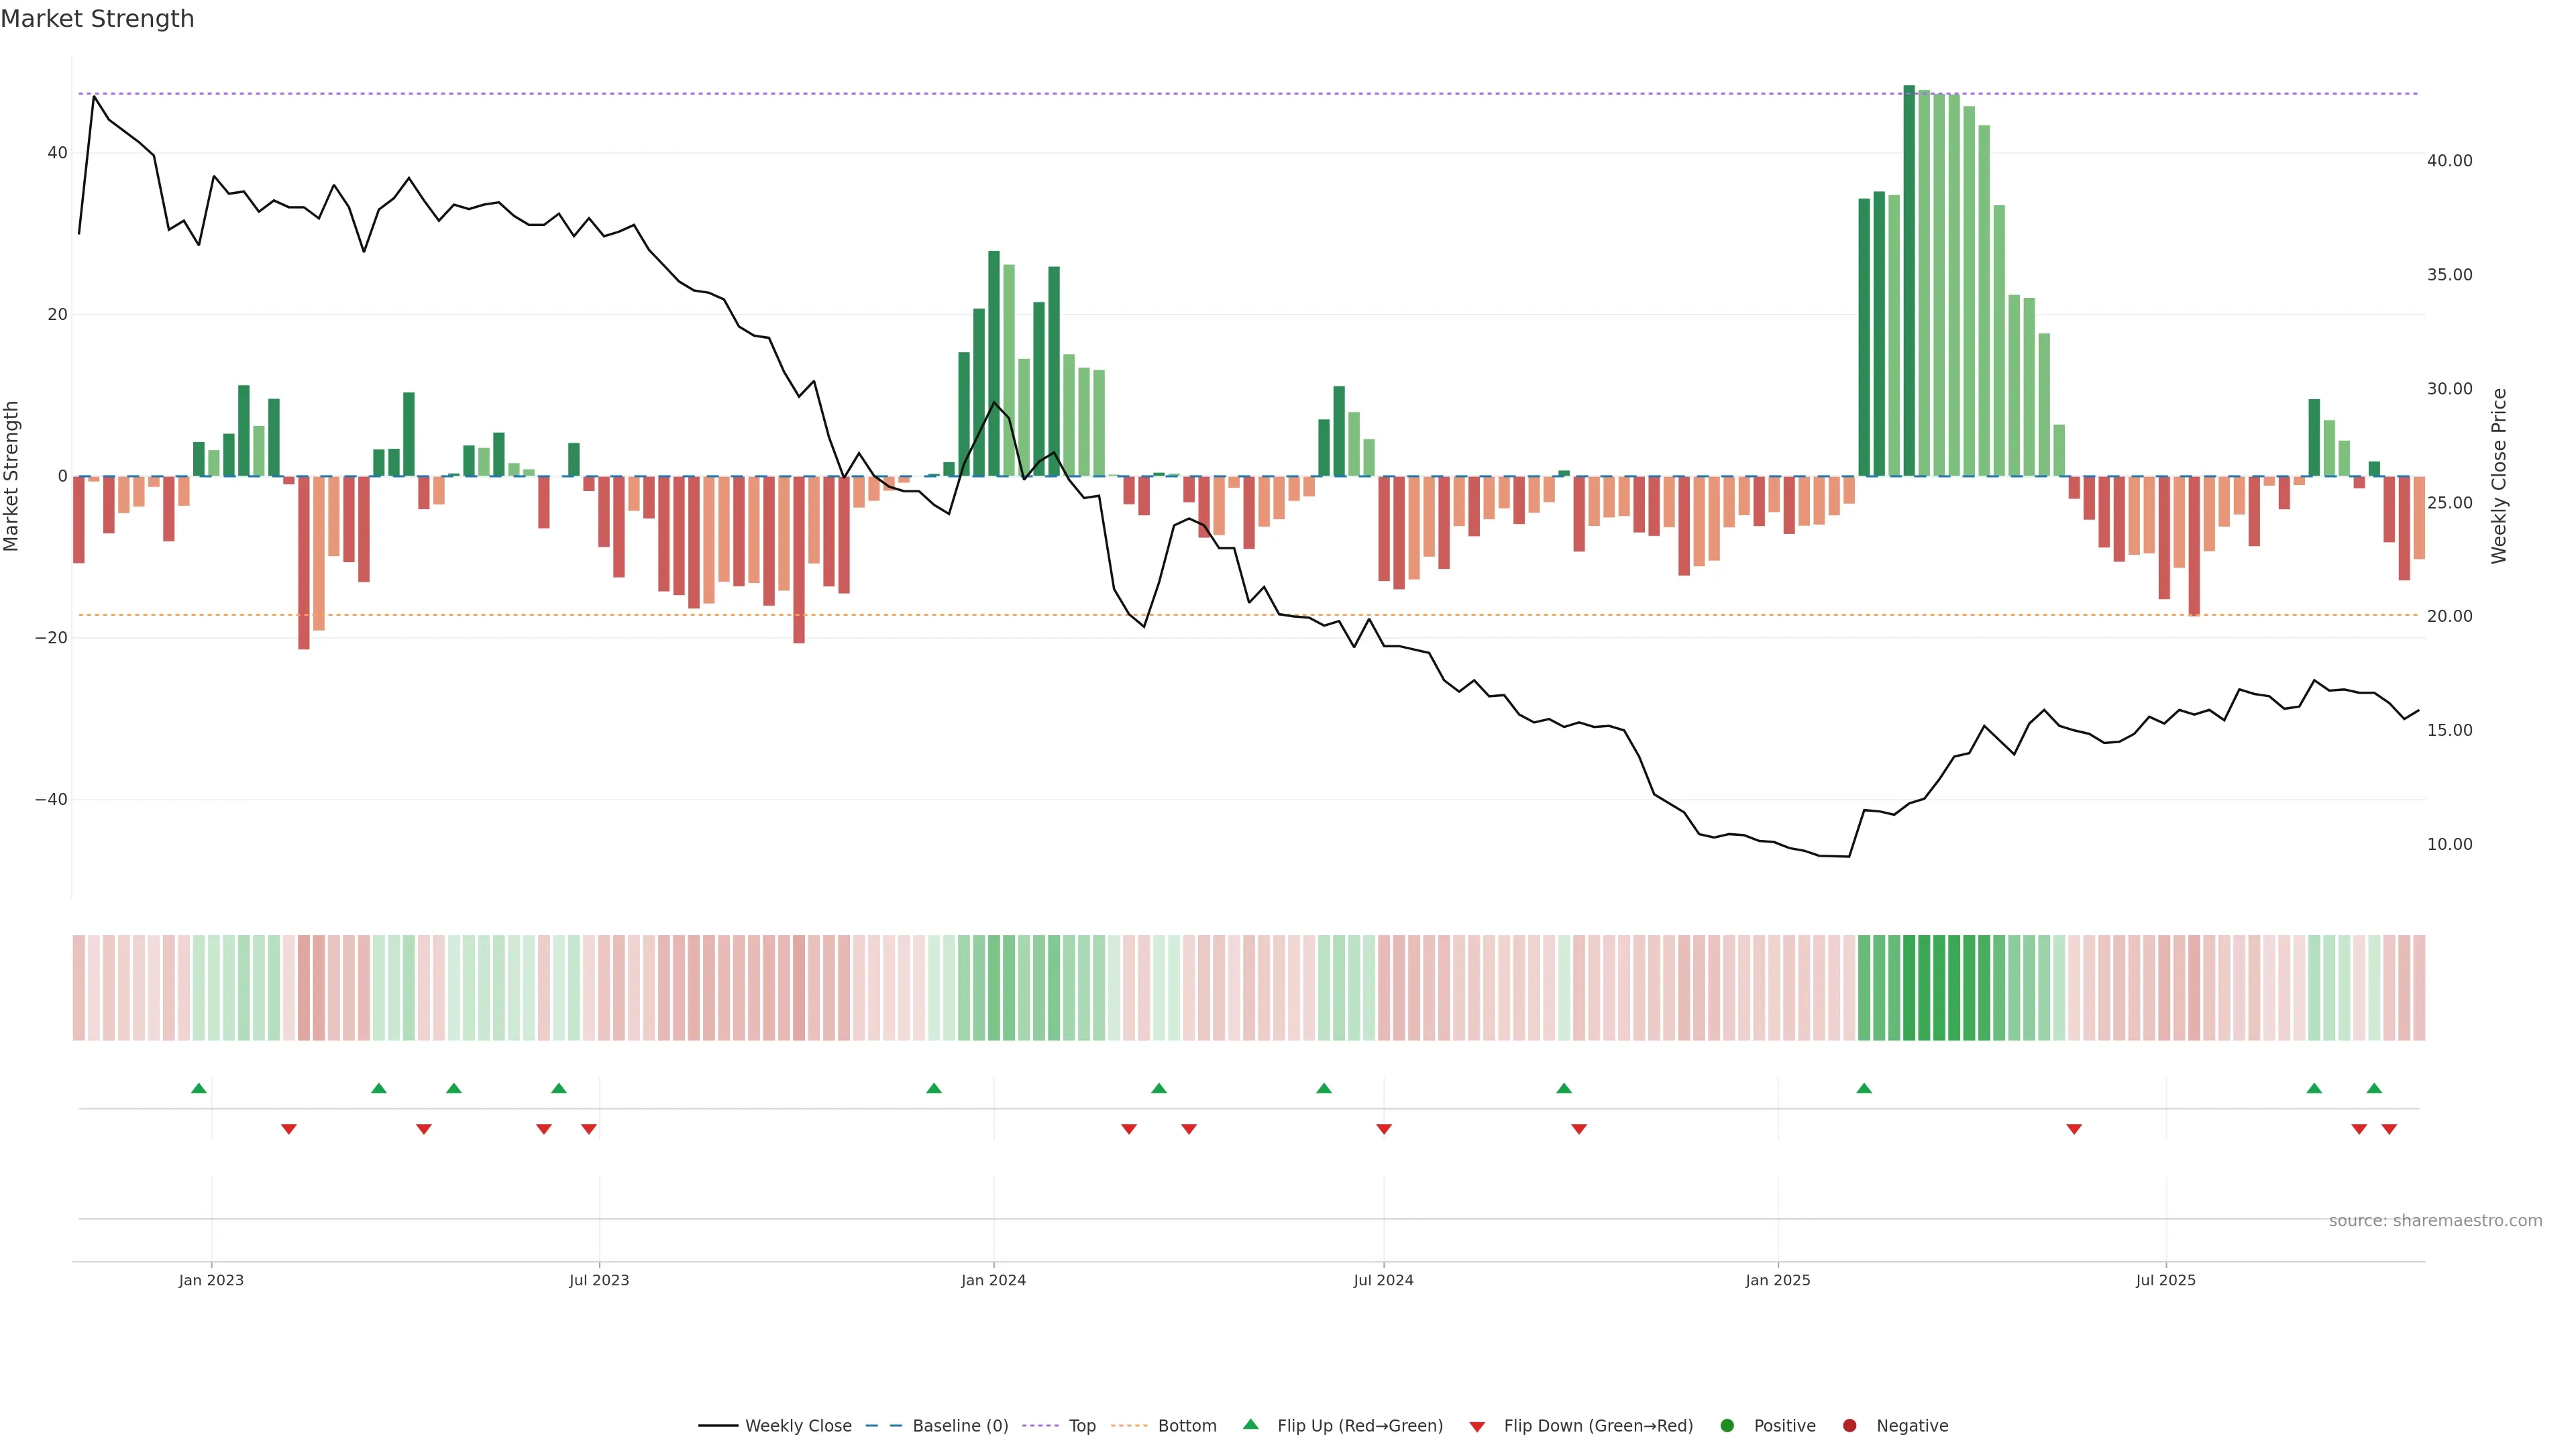
Task: Click the dark red Negative legend circle
Action: point(1849,1425)
